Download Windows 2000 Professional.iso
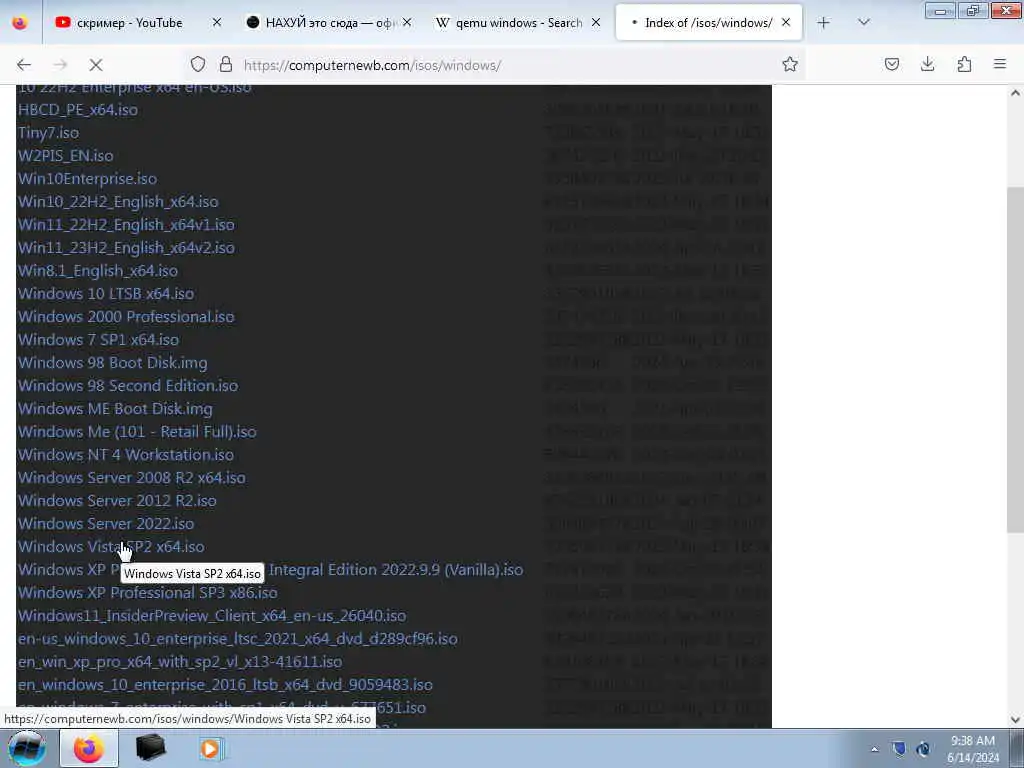Screen dimensions: 1024x768 126,317
